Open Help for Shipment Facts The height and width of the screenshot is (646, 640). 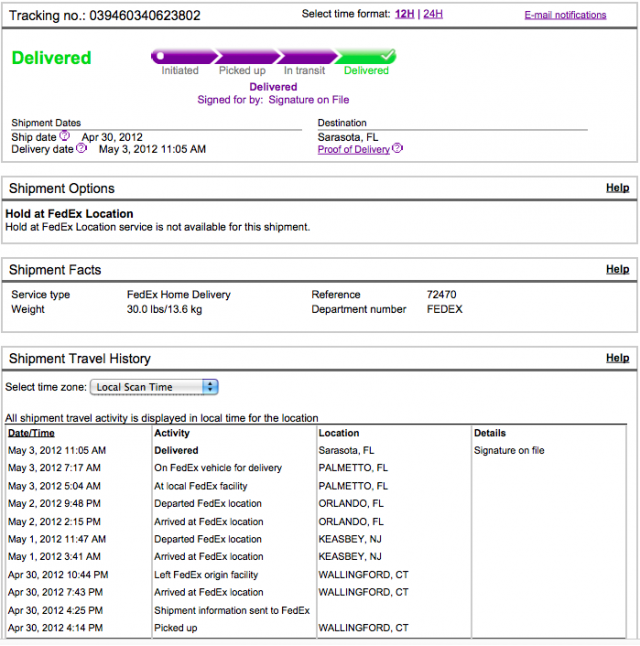point(617,269)
